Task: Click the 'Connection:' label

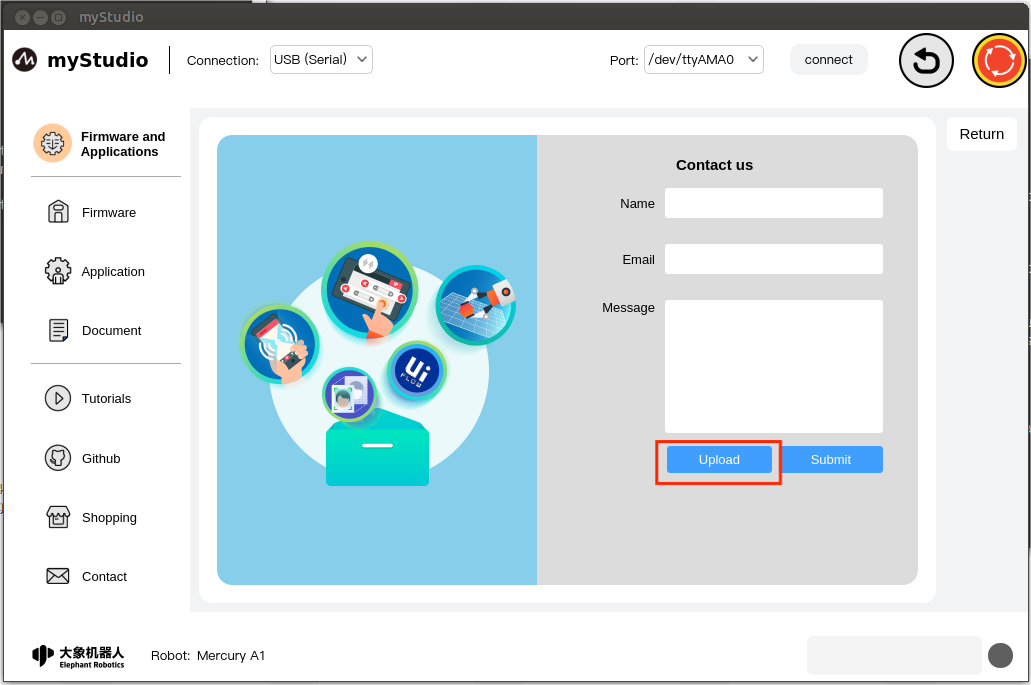Action: [223, 60]
